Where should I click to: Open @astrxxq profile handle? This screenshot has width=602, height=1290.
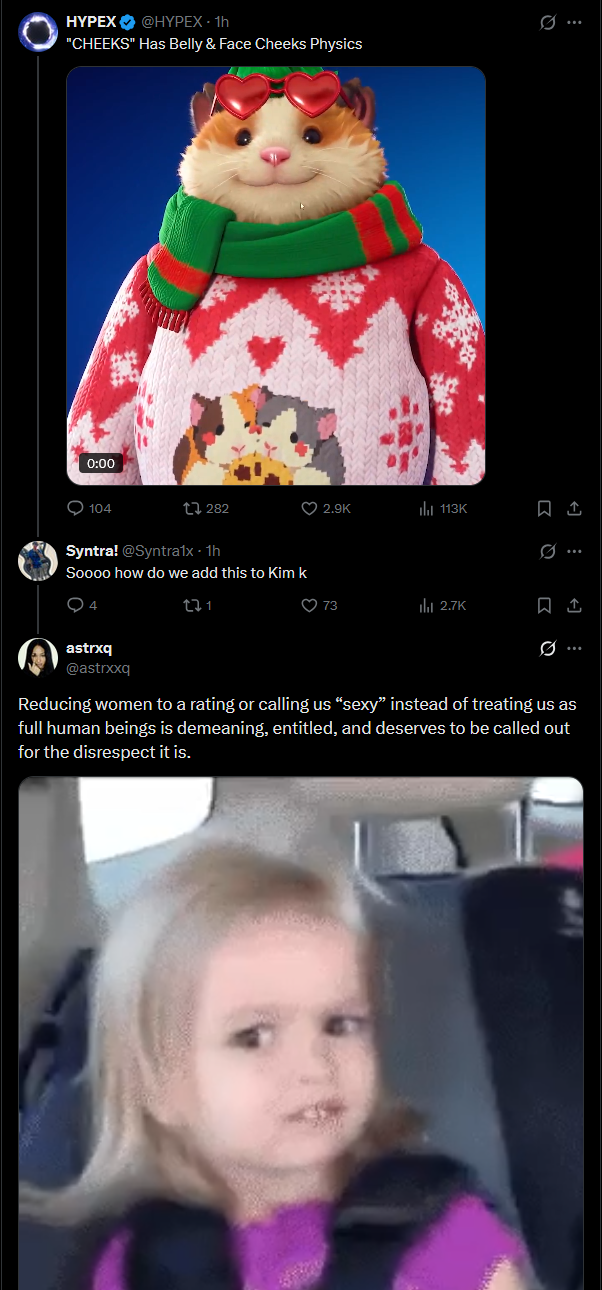tap(98, 667)
